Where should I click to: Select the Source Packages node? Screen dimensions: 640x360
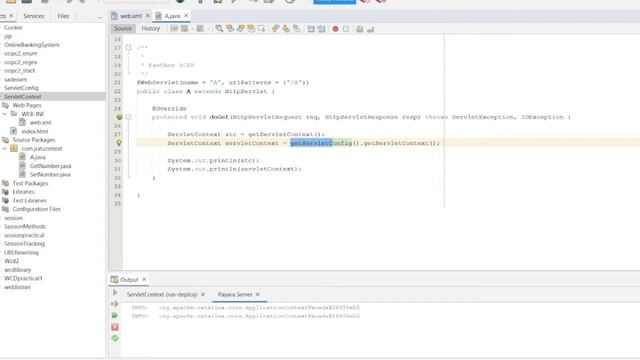tap(33, 140)
